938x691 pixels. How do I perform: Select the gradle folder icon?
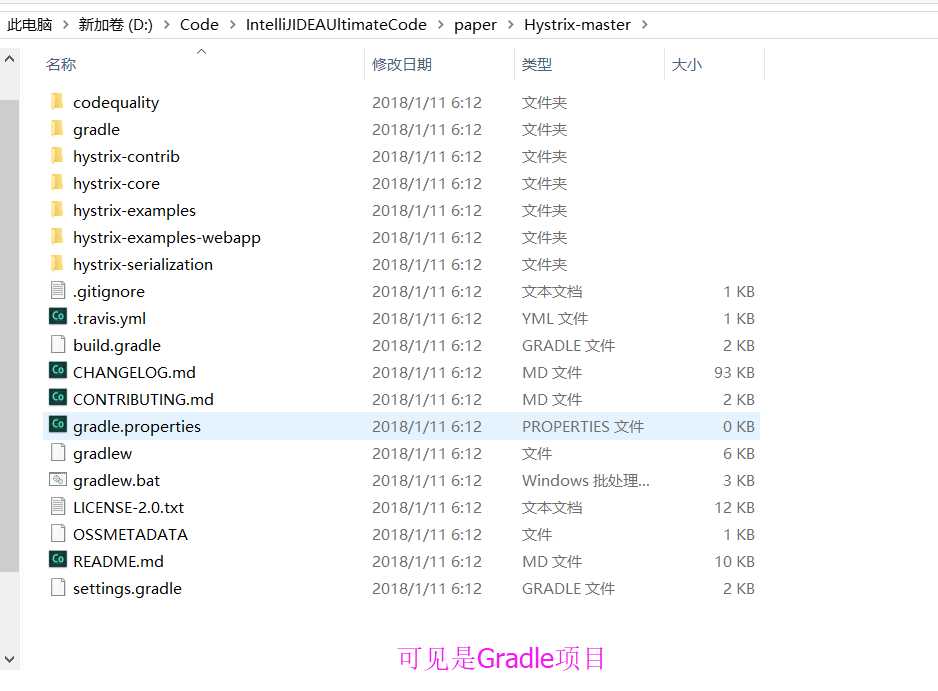(x=57, y=129)
